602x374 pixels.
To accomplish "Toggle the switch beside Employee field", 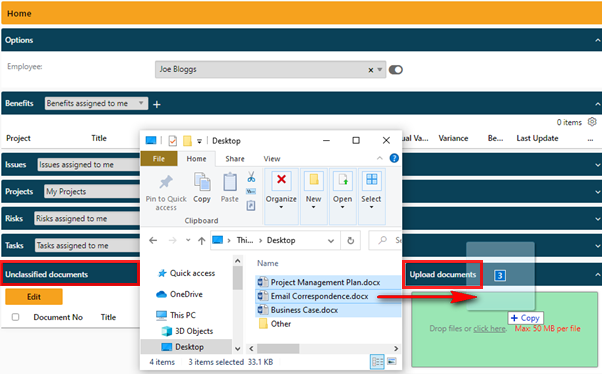I will click(x=395, y=70).
